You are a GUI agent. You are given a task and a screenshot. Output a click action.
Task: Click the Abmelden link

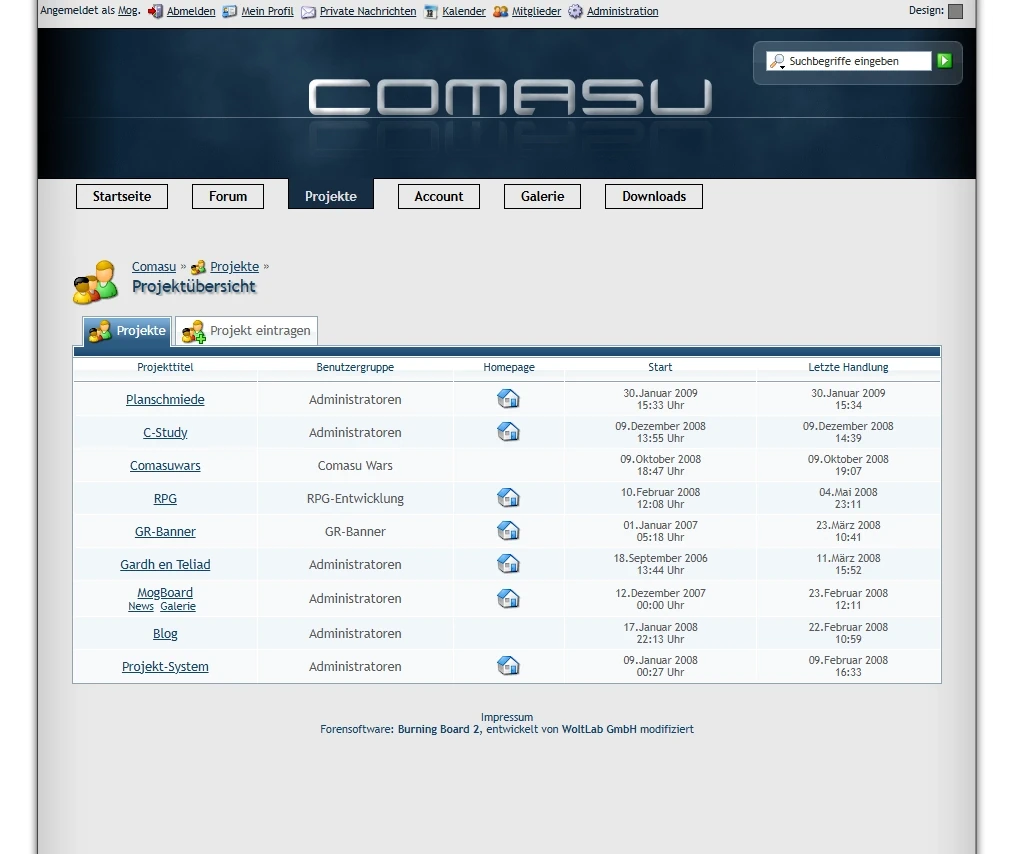tap(191, 11)
